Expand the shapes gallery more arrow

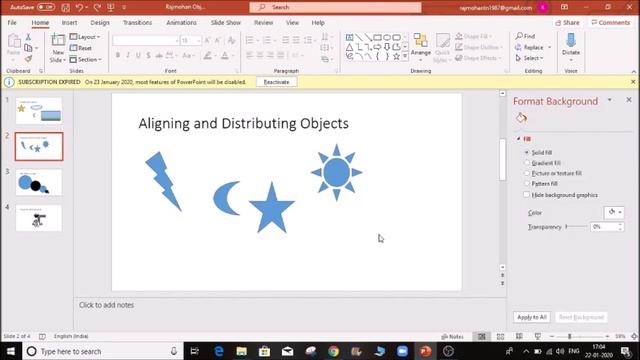[405, 57]
